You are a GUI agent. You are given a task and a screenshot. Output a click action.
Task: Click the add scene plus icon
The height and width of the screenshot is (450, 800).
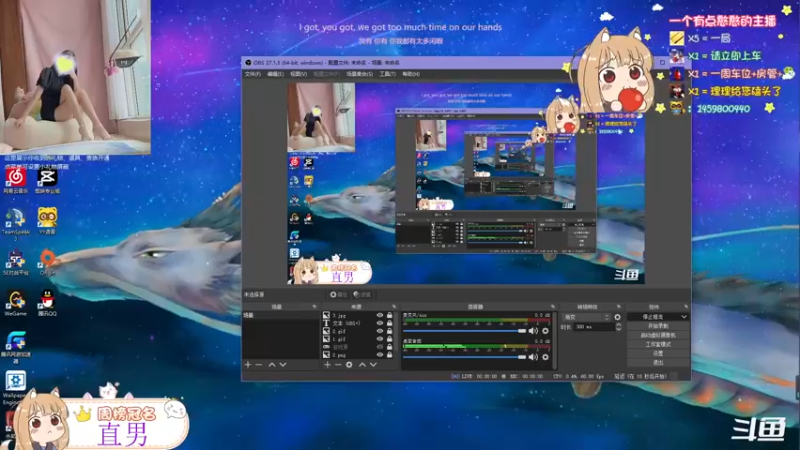point(248,365)
